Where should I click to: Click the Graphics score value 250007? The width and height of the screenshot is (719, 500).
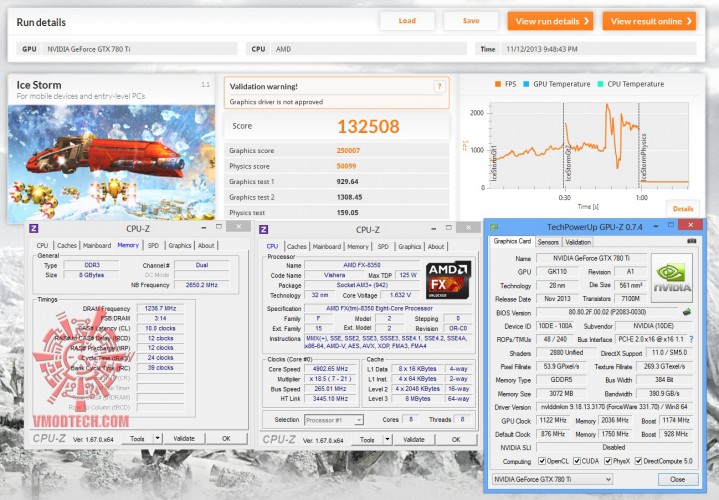[x=348, y=150]
